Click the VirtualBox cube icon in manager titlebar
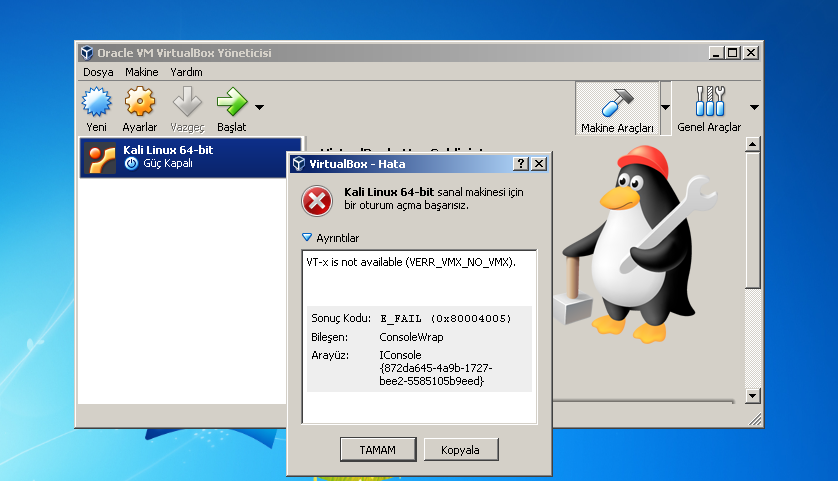 click(87, 53)
